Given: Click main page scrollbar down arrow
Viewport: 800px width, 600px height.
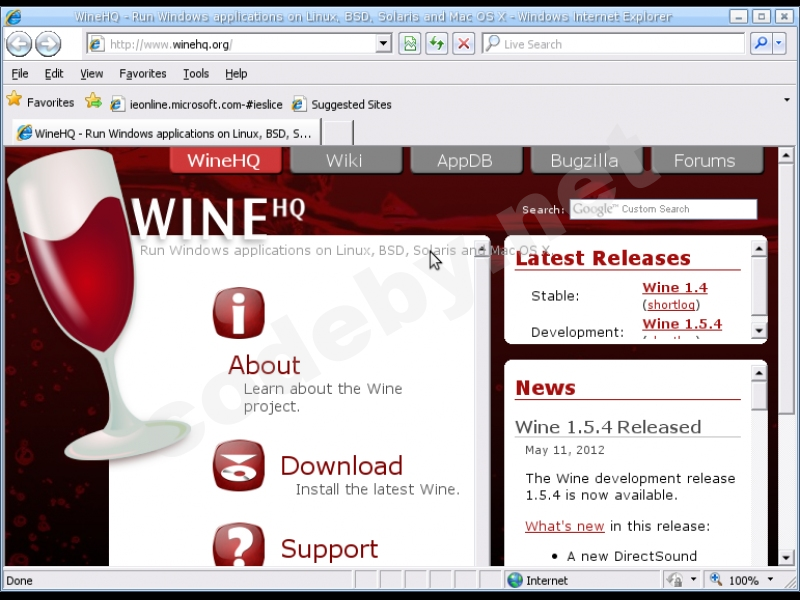Looking at the screenshot, I should (786, 558).
